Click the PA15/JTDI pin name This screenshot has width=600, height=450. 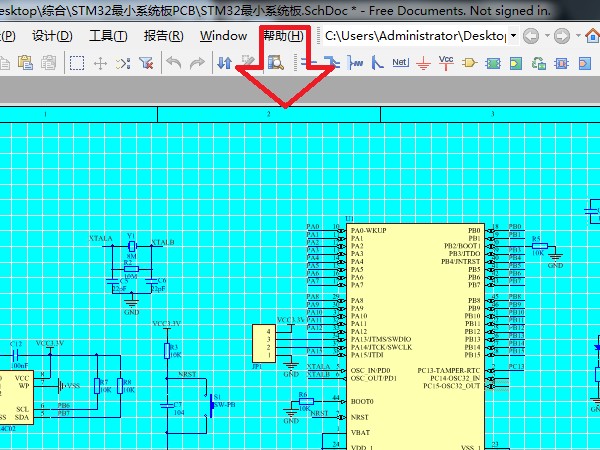367,355
